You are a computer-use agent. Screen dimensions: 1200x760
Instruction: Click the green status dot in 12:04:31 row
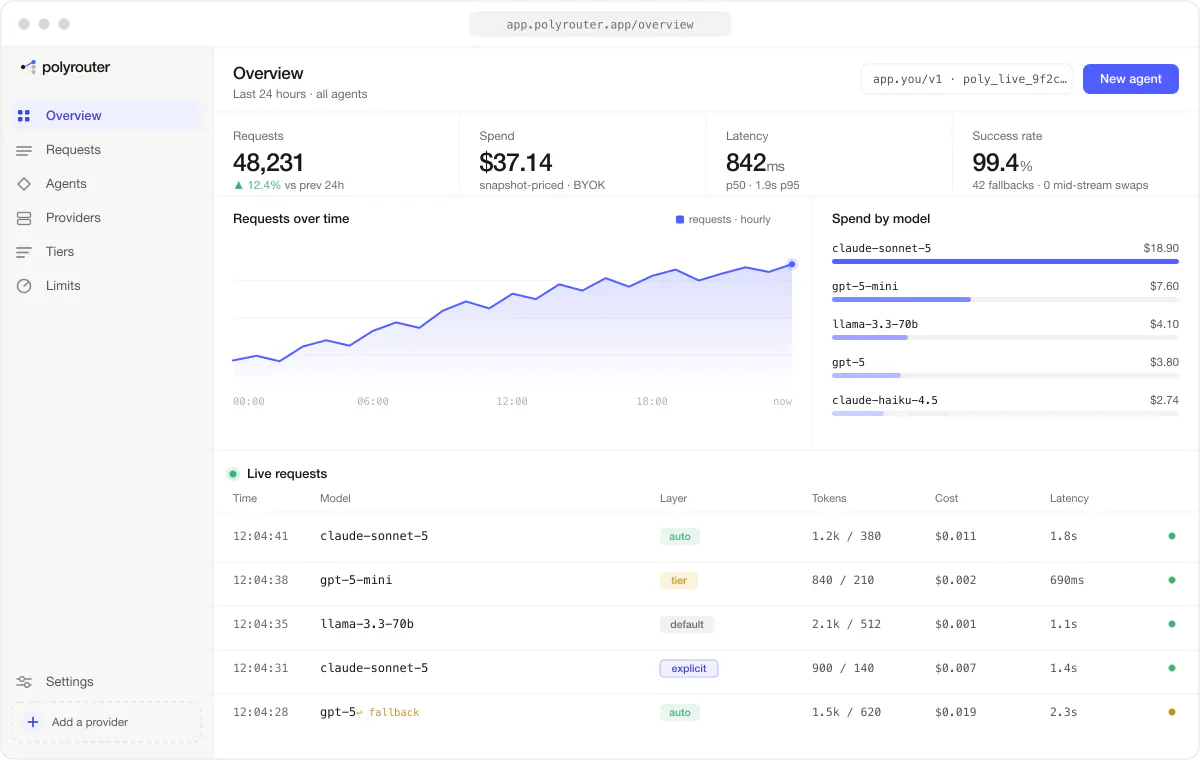pyautogui.click(x=1172, y=668)
